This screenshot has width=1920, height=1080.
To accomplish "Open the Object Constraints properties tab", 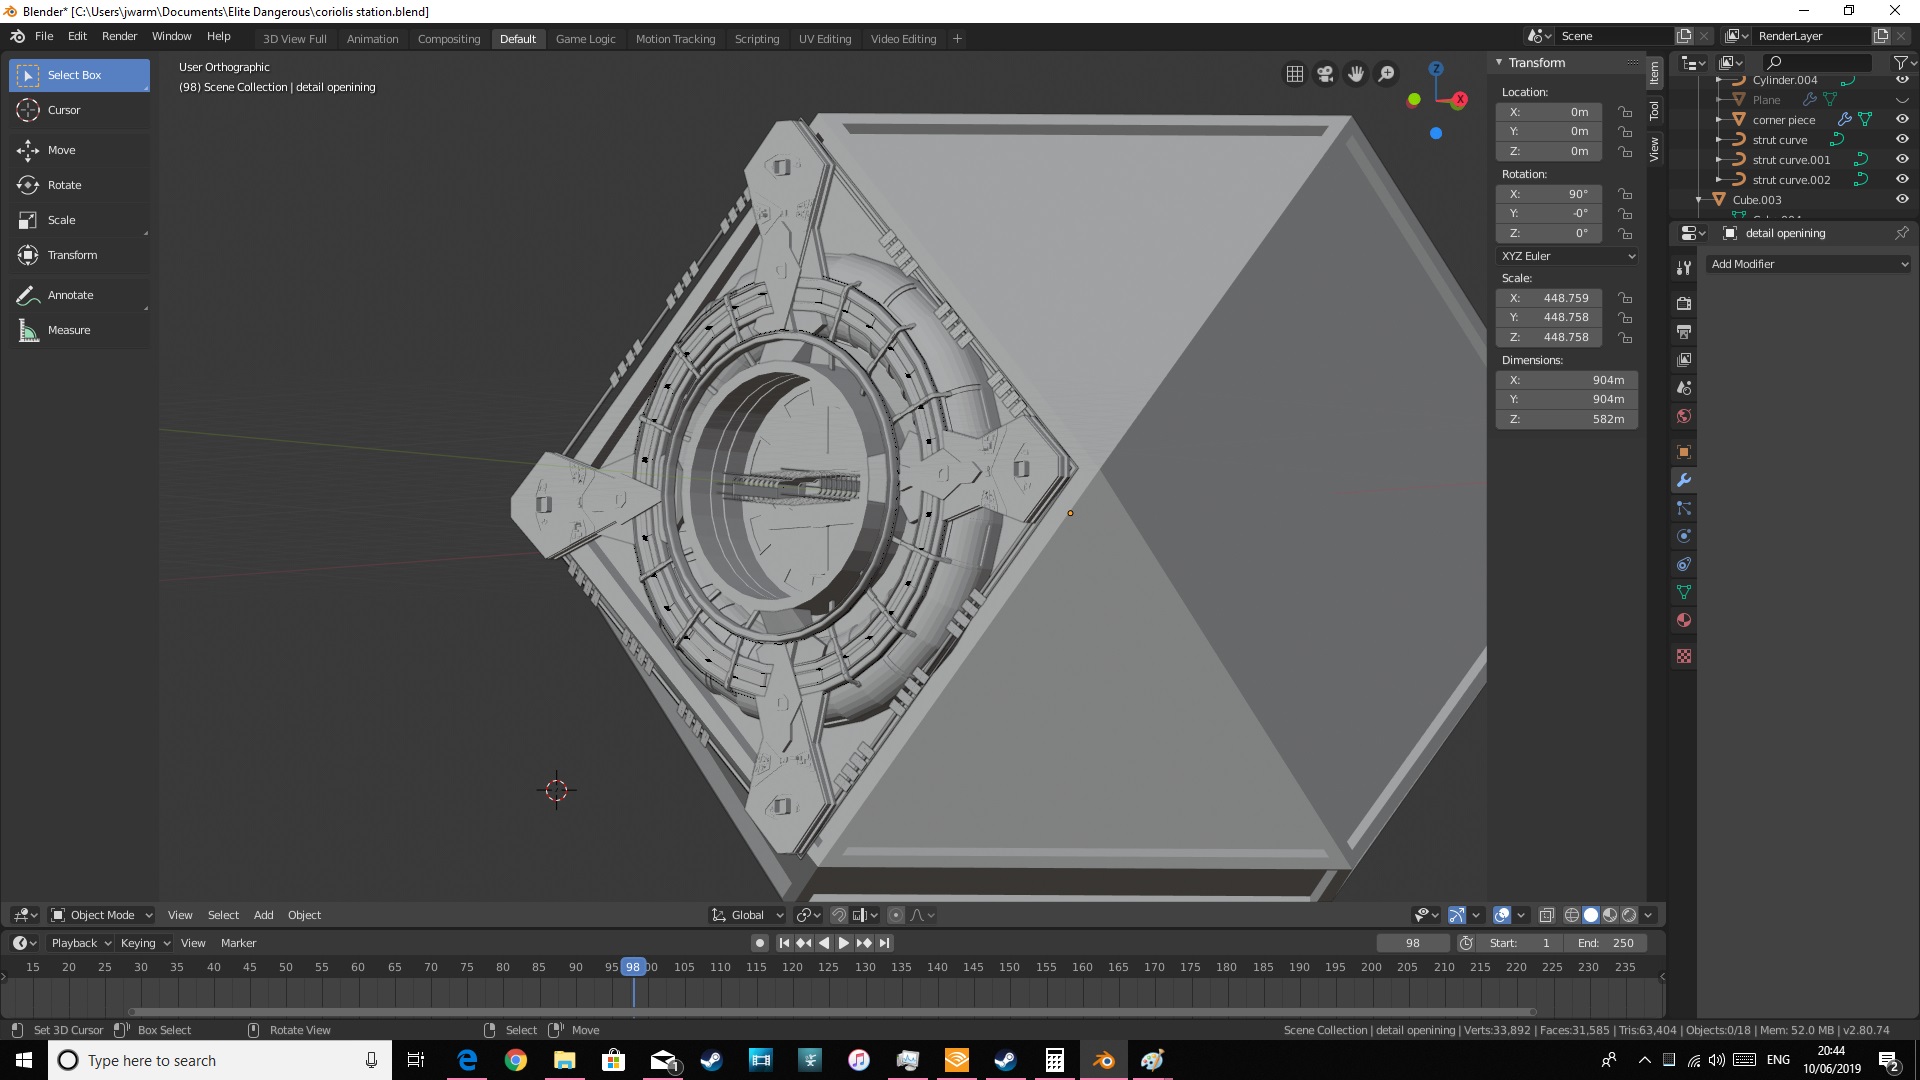I will click(1684, 564).
